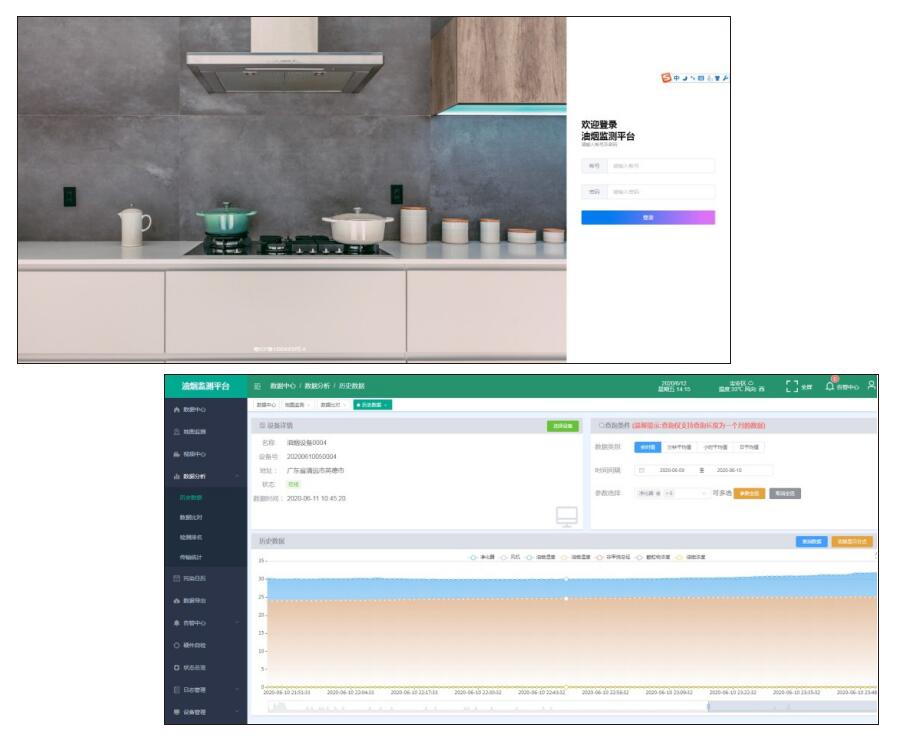Open 数据中心 in the left sidebar
The width and height of the screenshot is (899, 743).
click(x=193, y=409)
